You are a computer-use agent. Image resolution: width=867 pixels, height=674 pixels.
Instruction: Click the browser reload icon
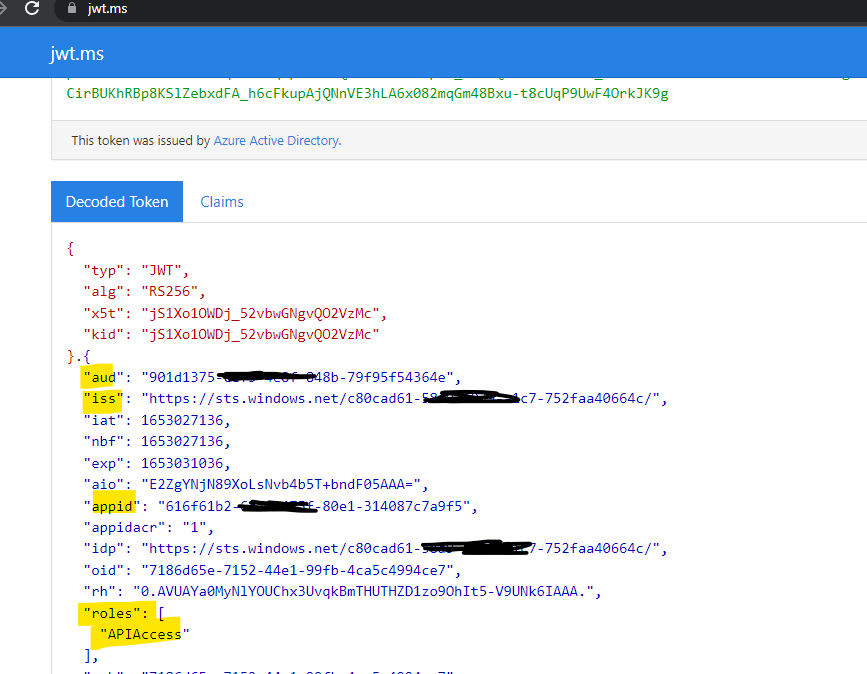pos(32,8)
